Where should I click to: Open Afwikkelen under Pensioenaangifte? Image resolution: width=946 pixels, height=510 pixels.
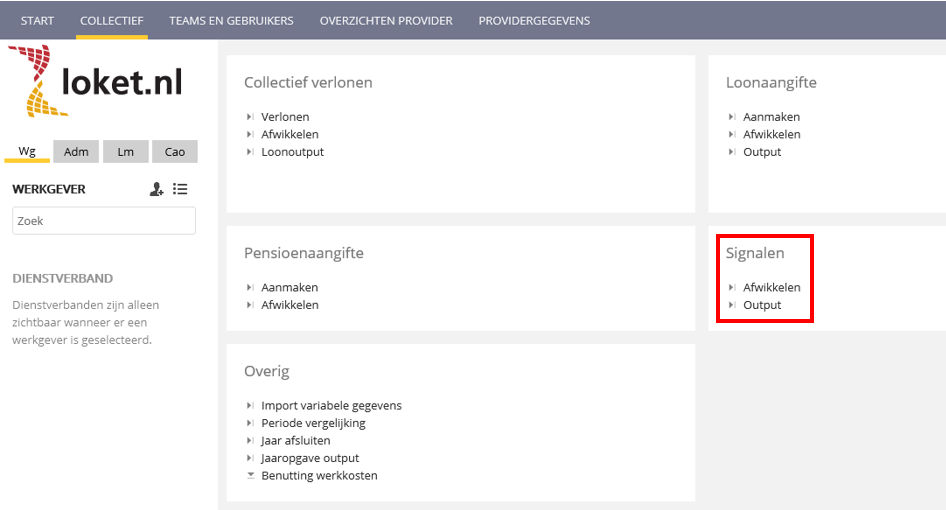290,305
